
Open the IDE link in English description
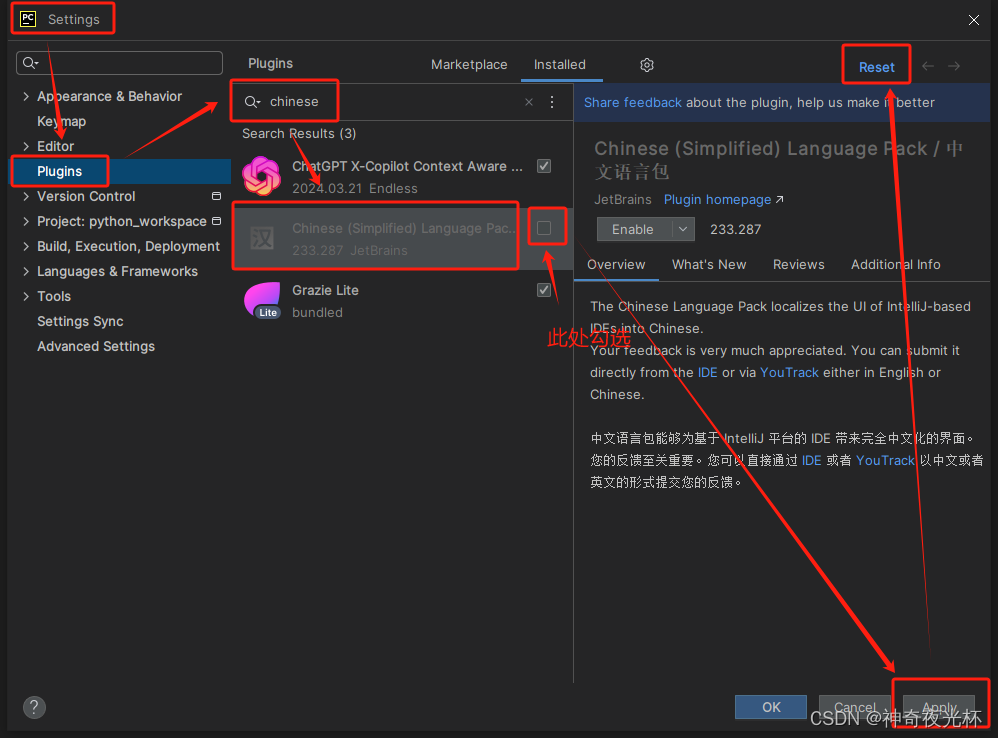[x=707, y=372]
